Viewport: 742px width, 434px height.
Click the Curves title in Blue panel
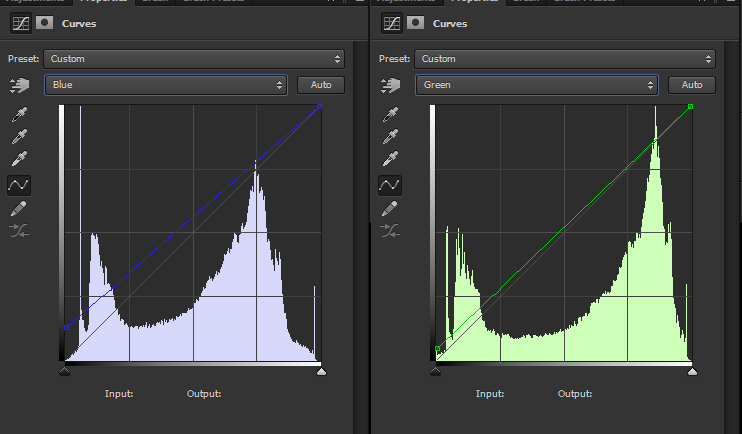(79, 24)
